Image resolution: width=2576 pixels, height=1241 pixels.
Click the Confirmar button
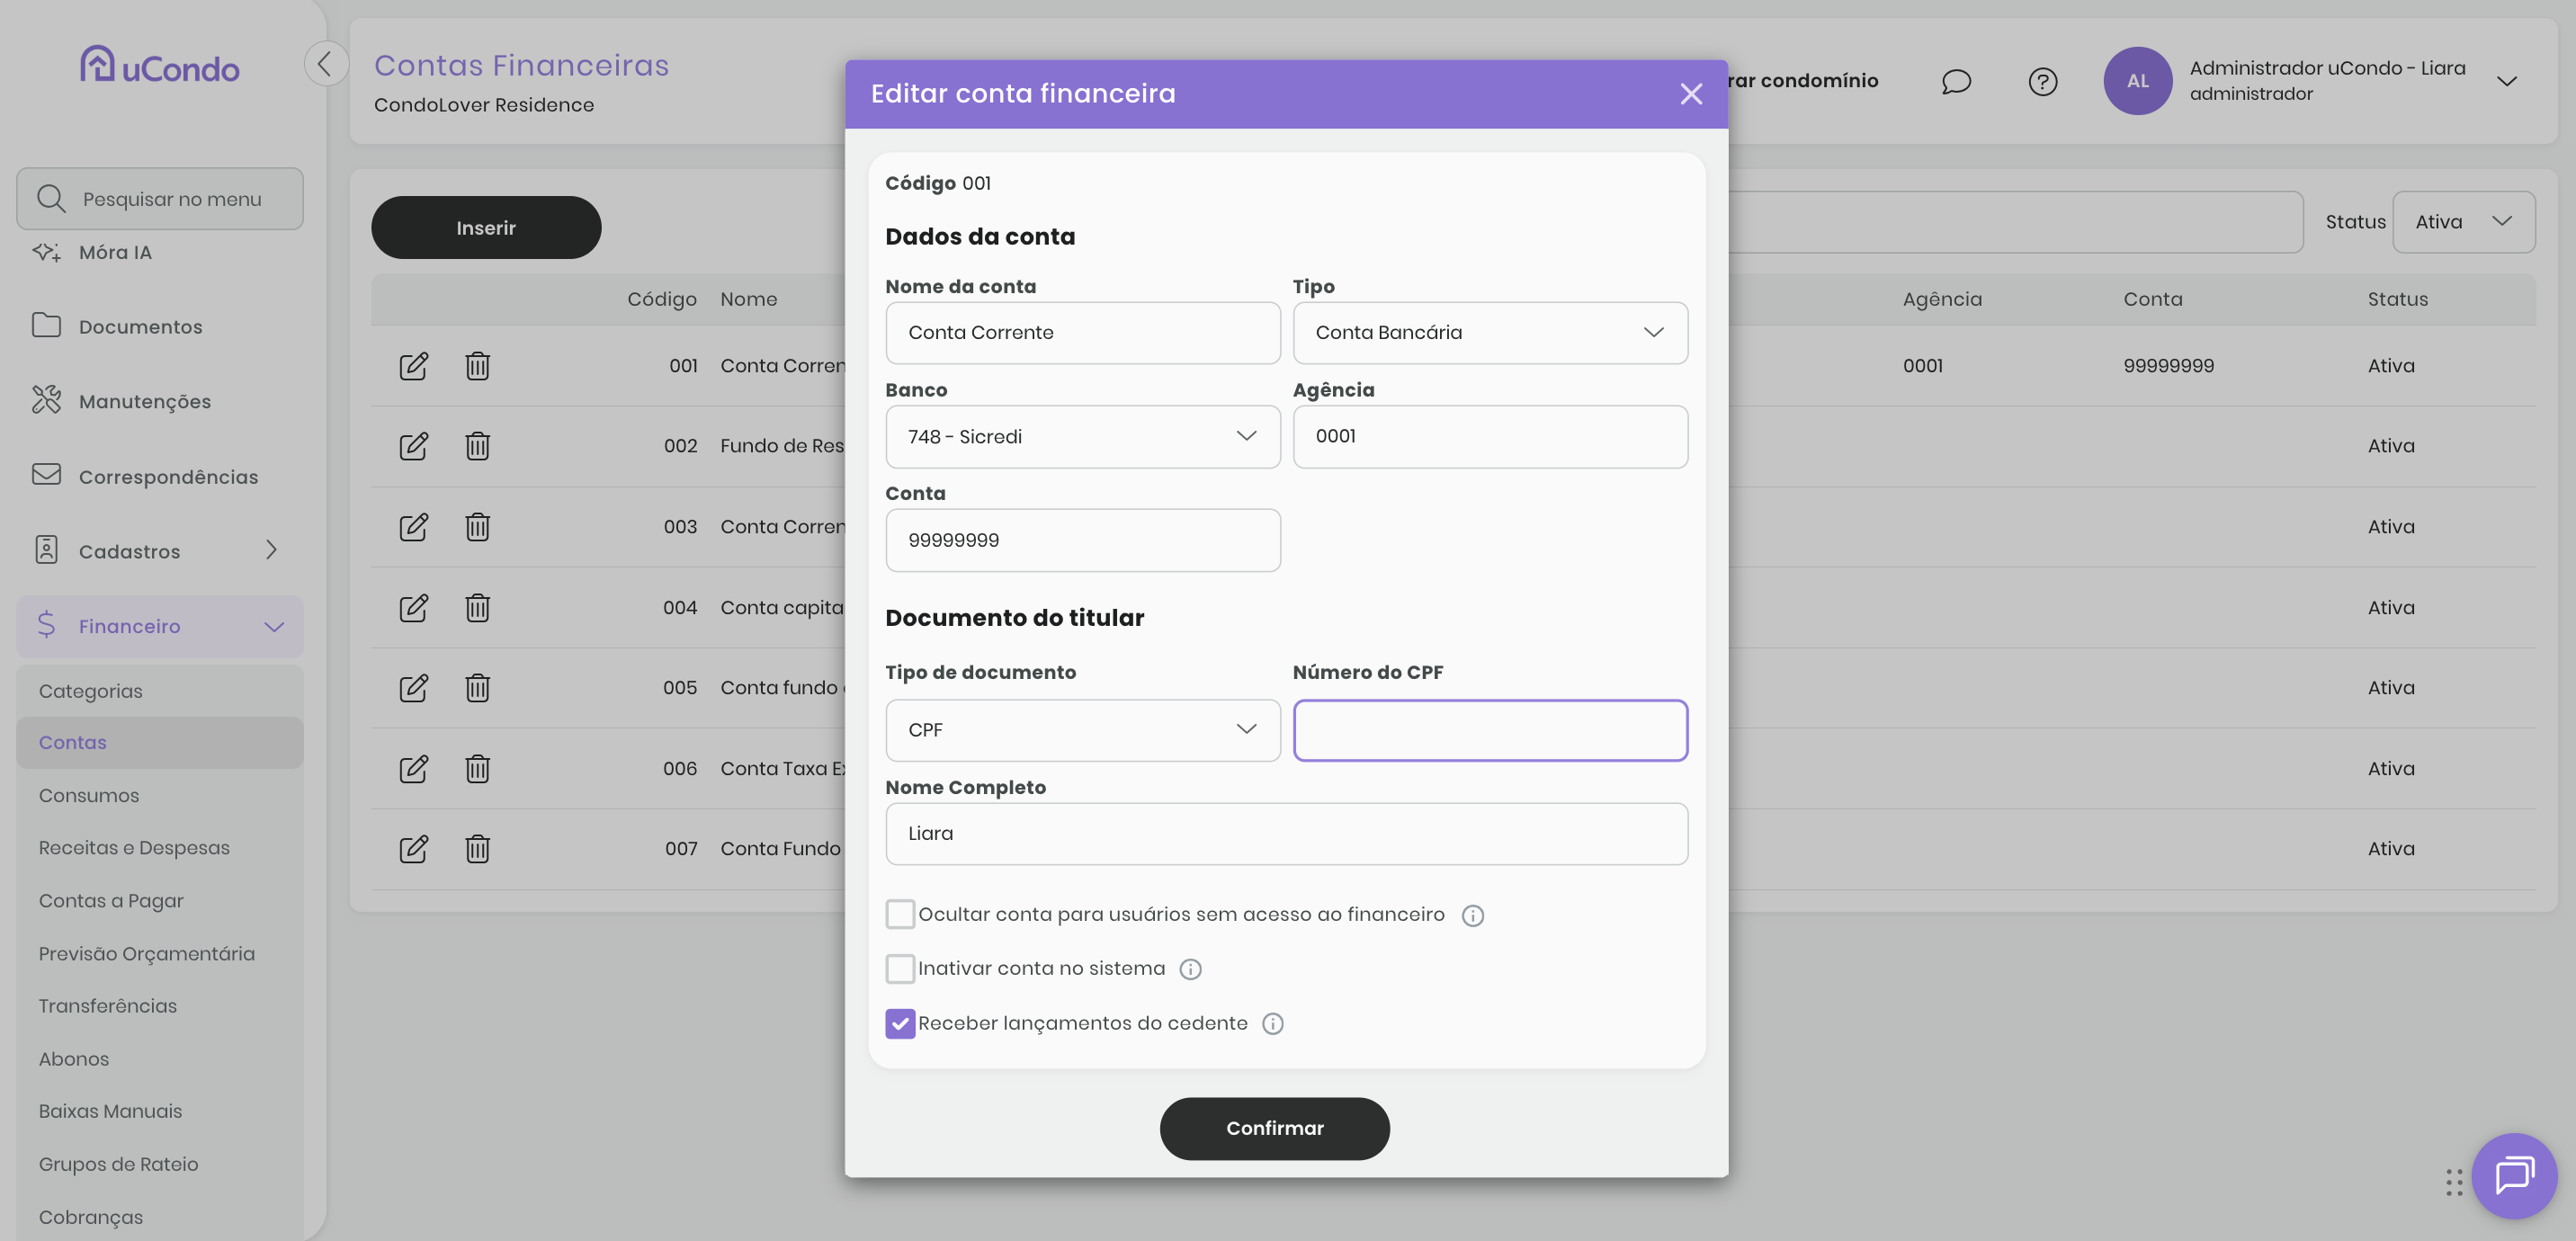[1274, 1129]
